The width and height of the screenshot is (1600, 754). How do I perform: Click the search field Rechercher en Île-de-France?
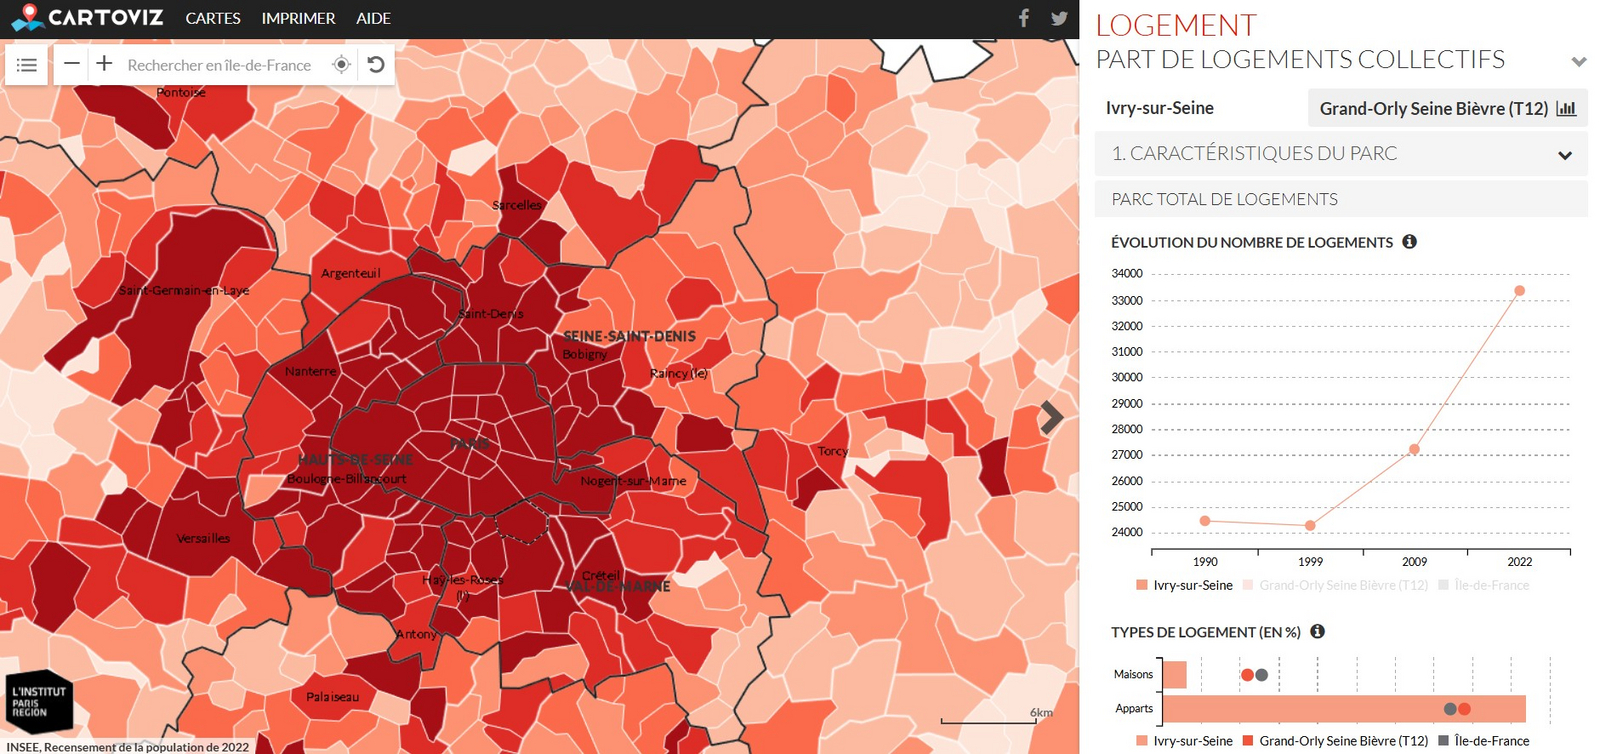[x=219, y=65]
